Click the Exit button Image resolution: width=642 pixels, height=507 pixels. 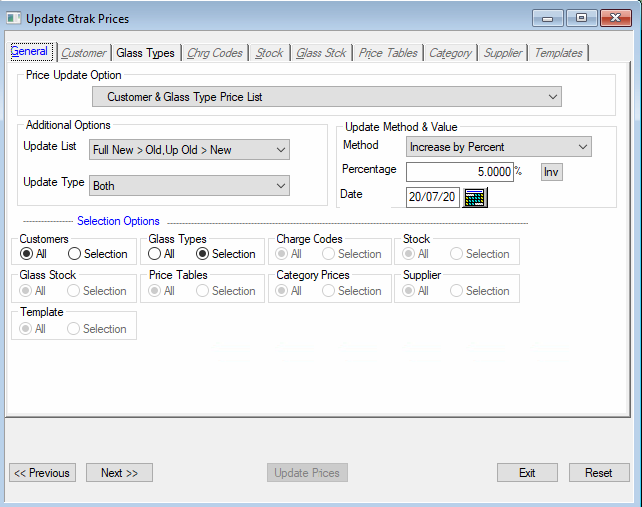tap(527, 473)
